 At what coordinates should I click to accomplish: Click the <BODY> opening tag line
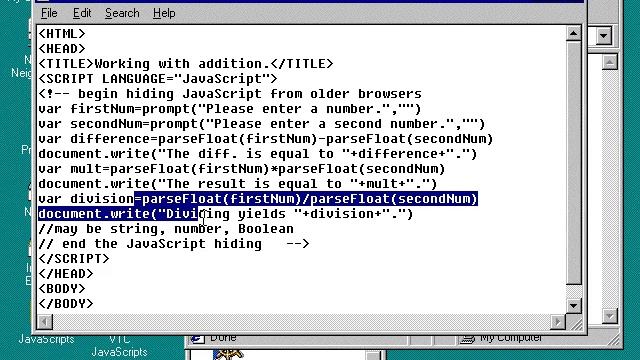(x=62, y=289)
